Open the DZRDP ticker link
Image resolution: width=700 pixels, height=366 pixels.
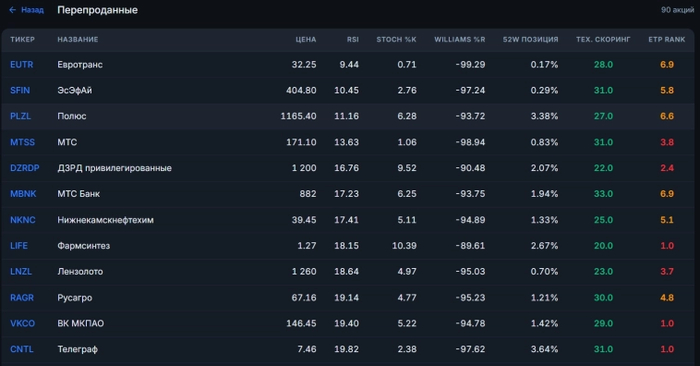pos(25,168)
